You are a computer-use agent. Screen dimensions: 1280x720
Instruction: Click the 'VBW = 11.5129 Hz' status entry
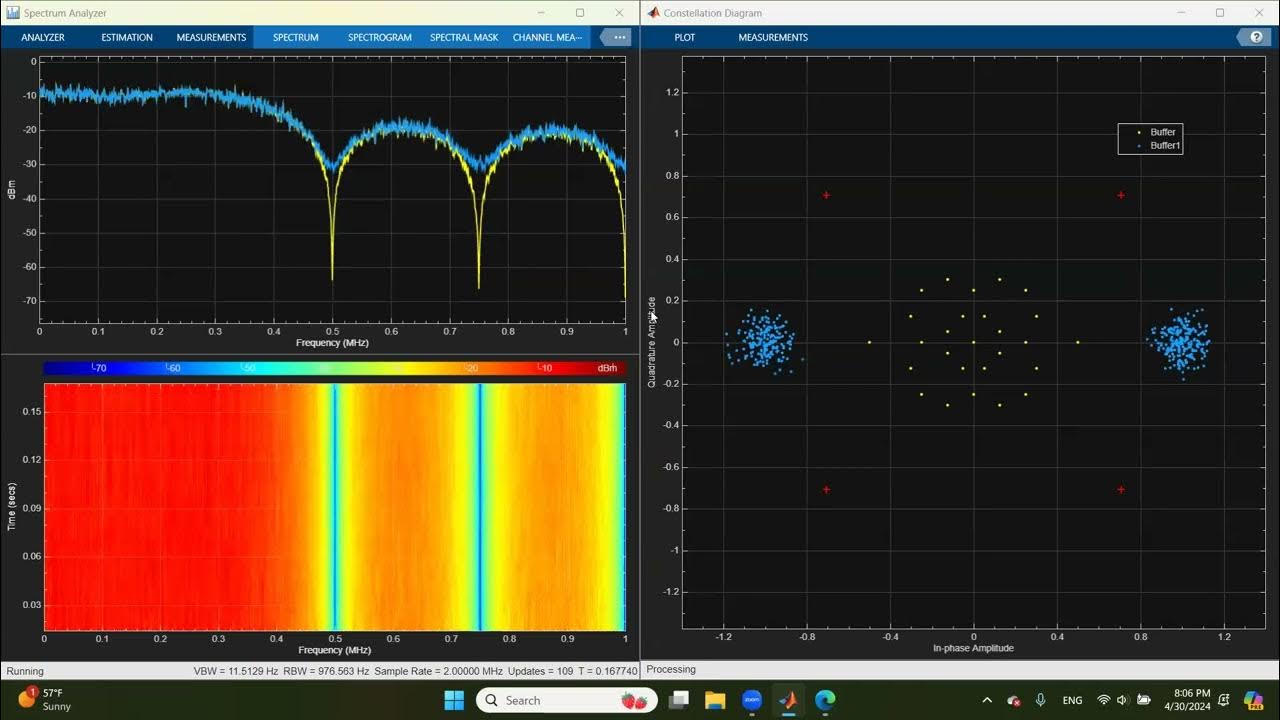[x=236, y=671]
